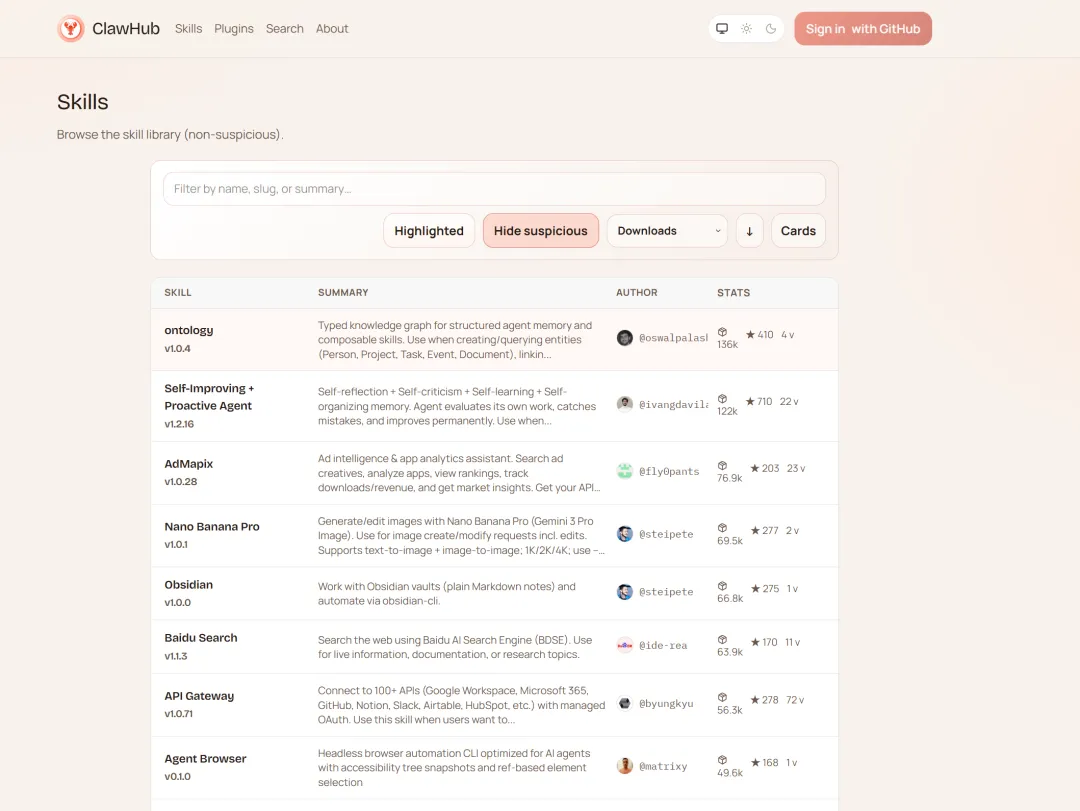Click the star icon beside 170
The width and height of the screenshot is (1080, 811).
tap(756, 642)
